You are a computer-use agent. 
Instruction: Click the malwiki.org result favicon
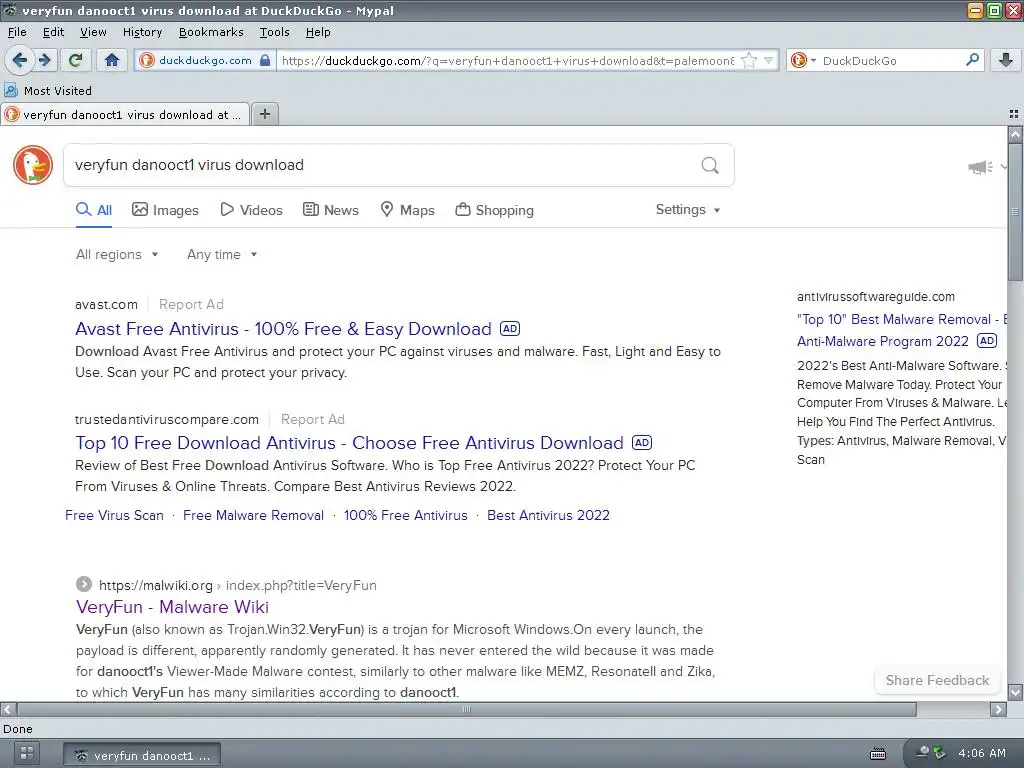tap(84, 584)
